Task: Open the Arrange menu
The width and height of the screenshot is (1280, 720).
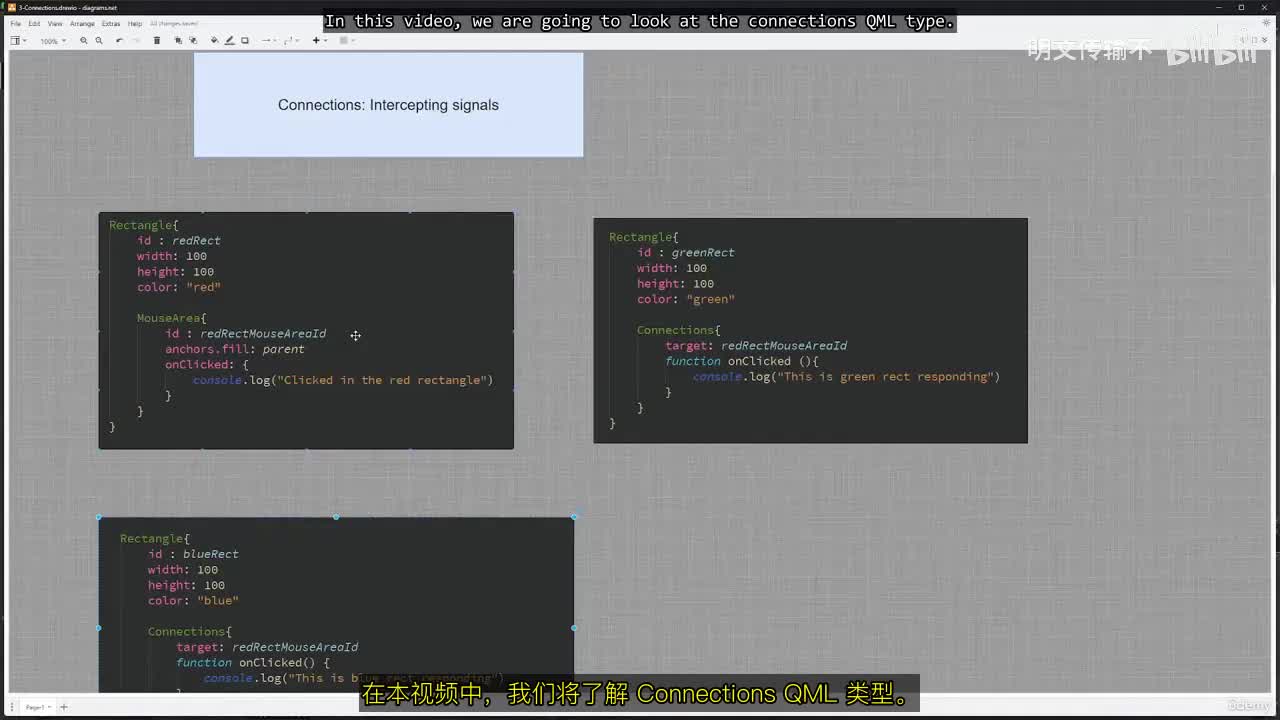Action: [83, 23]
